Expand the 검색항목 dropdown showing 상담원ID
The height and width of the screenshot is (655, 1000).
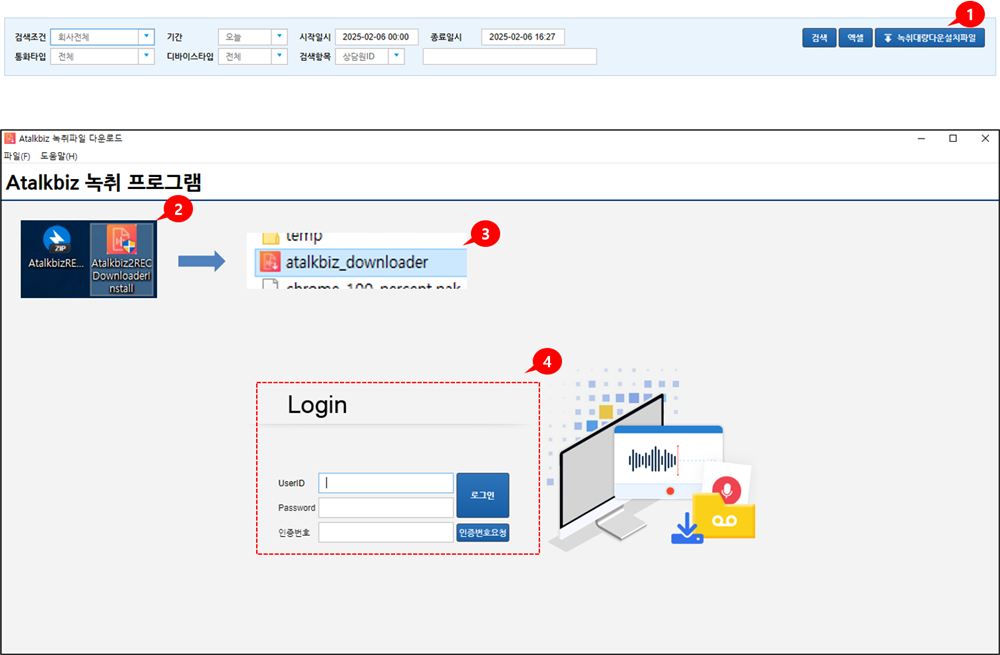coord(395,56)
